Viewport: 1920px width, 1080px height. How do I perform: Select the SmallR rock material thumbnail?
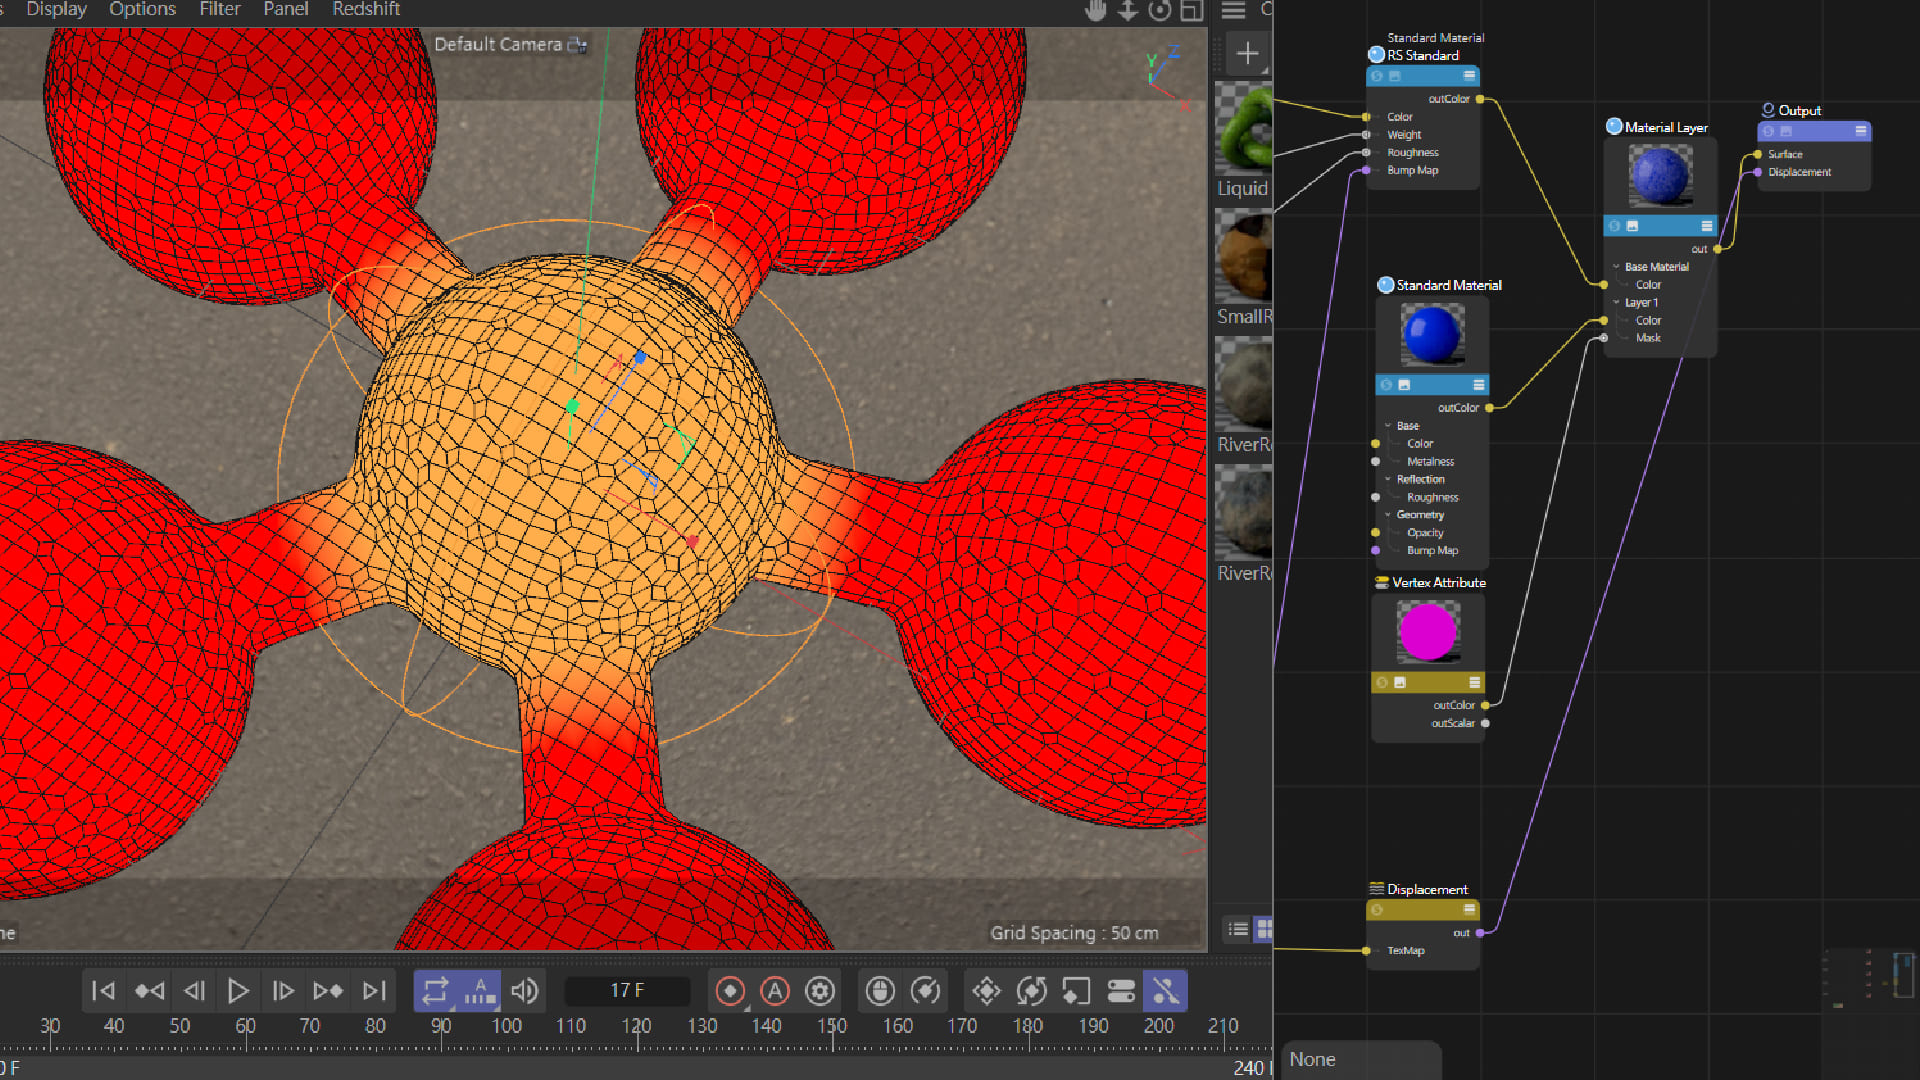pyautogui.click(x=1243, y=257)
